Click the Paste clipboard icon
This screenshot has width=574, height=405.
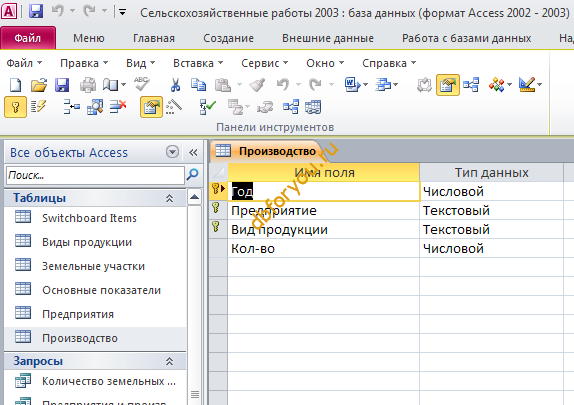(x=223, y=85)
